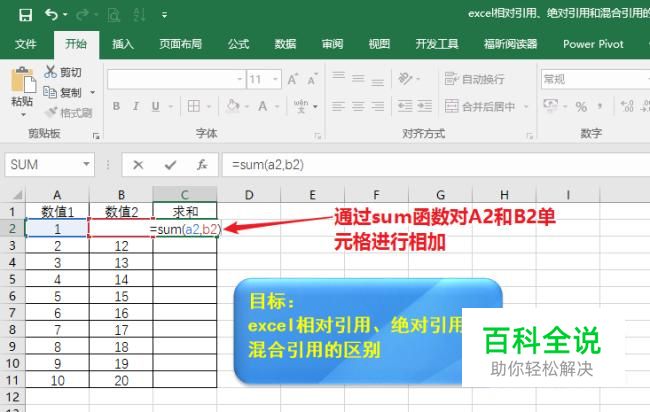The width and height of the screenshot is (650, 412).
Task: Open the 剪贴板 group dialog launcher
Action: point(96,136)
